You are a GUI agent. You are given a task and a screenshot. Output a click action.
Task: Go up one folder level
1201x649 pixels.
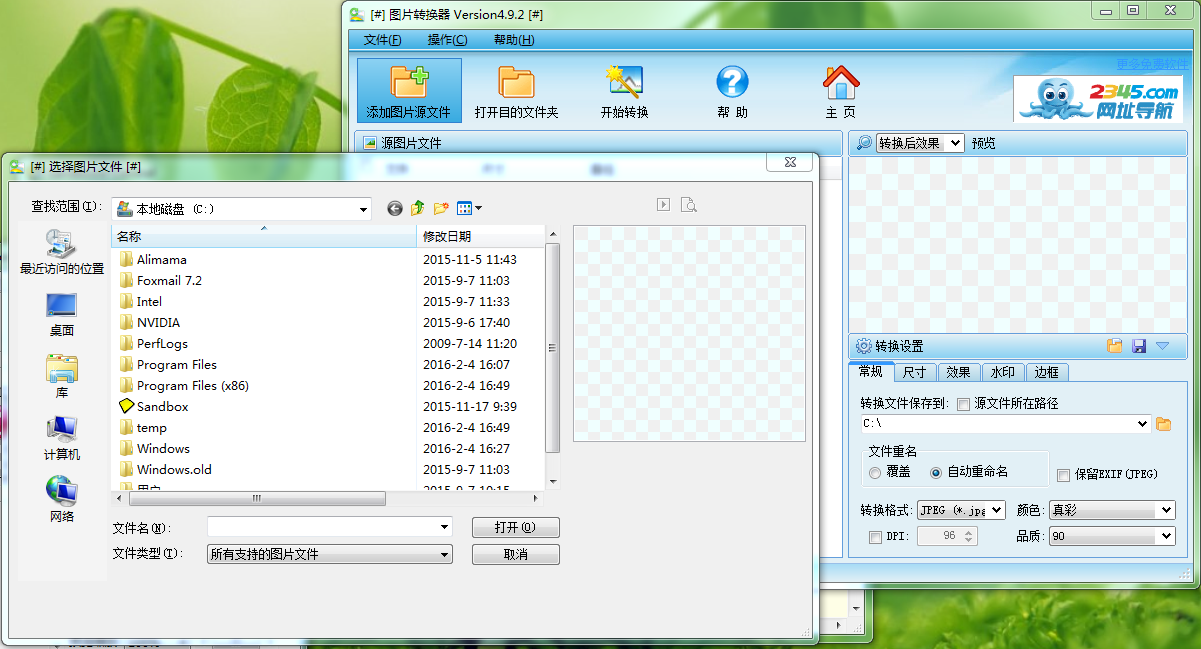[x=417, y=208]
